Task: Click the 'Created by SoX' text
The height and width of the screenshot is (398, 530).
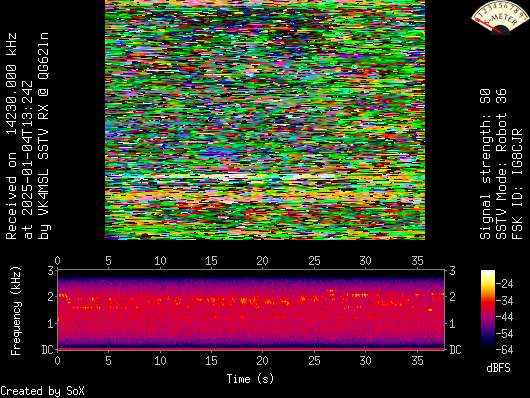Action: [42, 391]
